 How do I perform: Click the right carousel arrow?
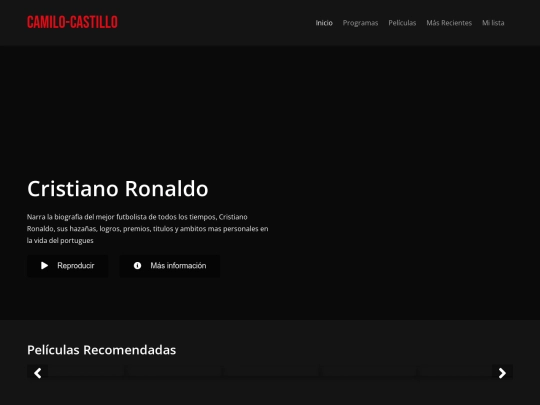pos(502,373)
